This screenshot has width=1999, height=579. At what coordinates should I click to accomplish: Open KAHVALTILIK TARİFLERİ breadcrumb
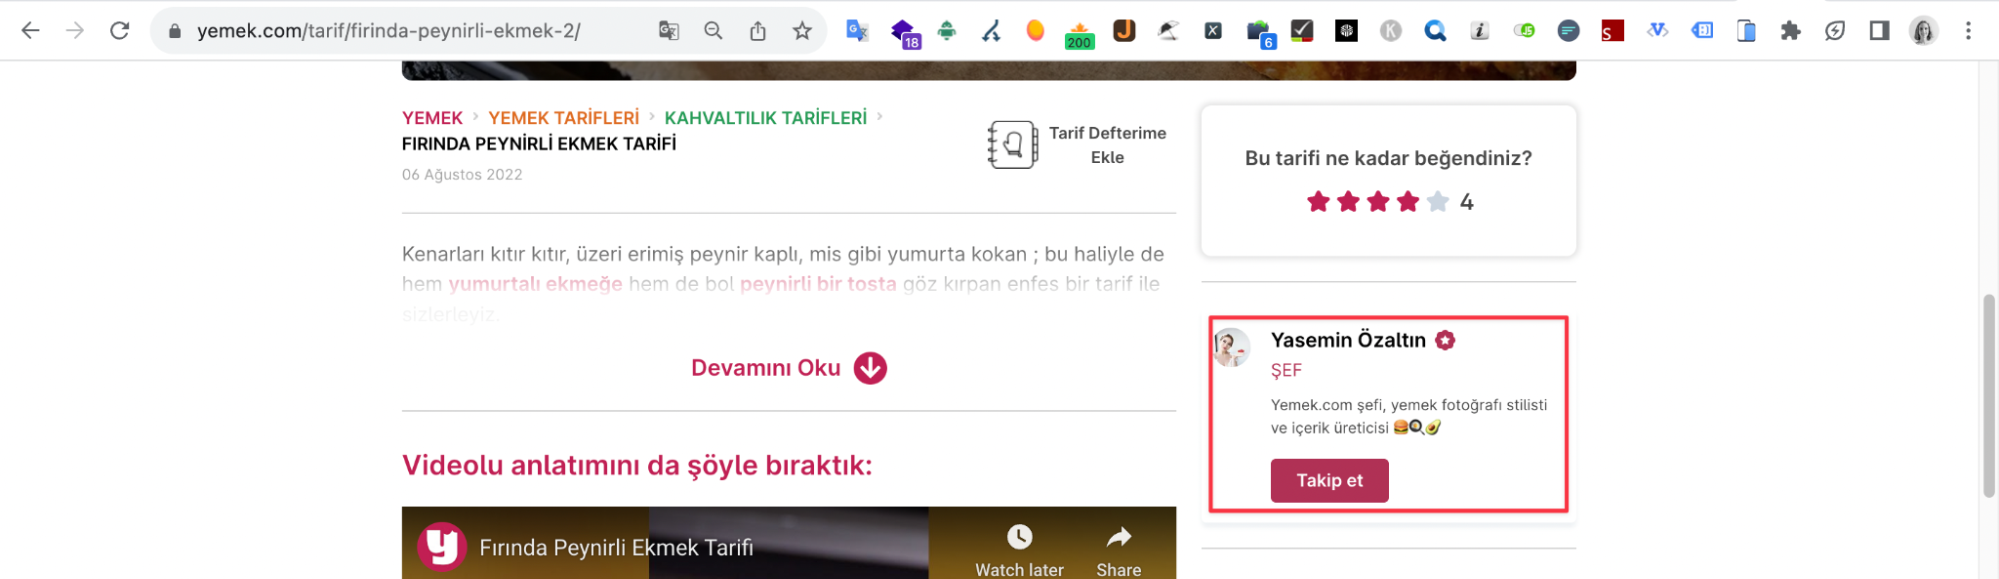coord(765,118)
